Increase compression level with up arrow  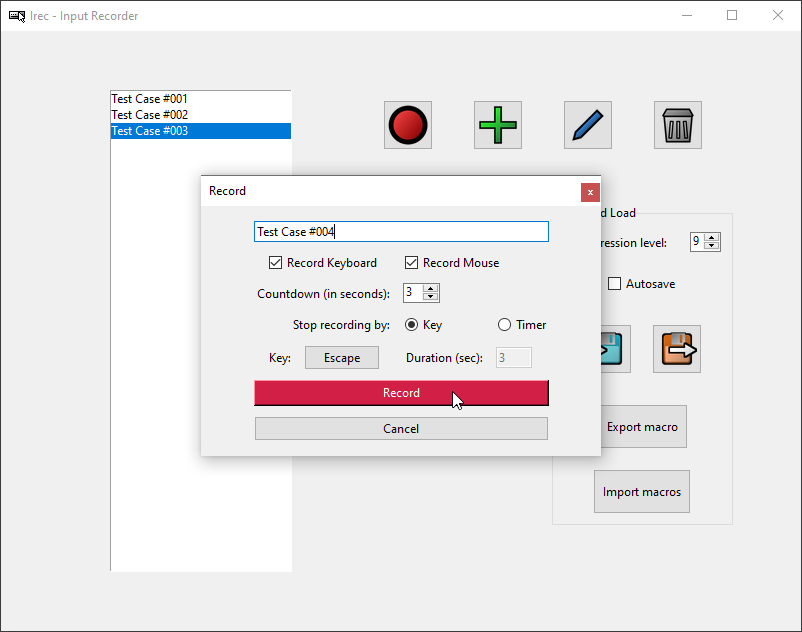[x=712, y=237]
